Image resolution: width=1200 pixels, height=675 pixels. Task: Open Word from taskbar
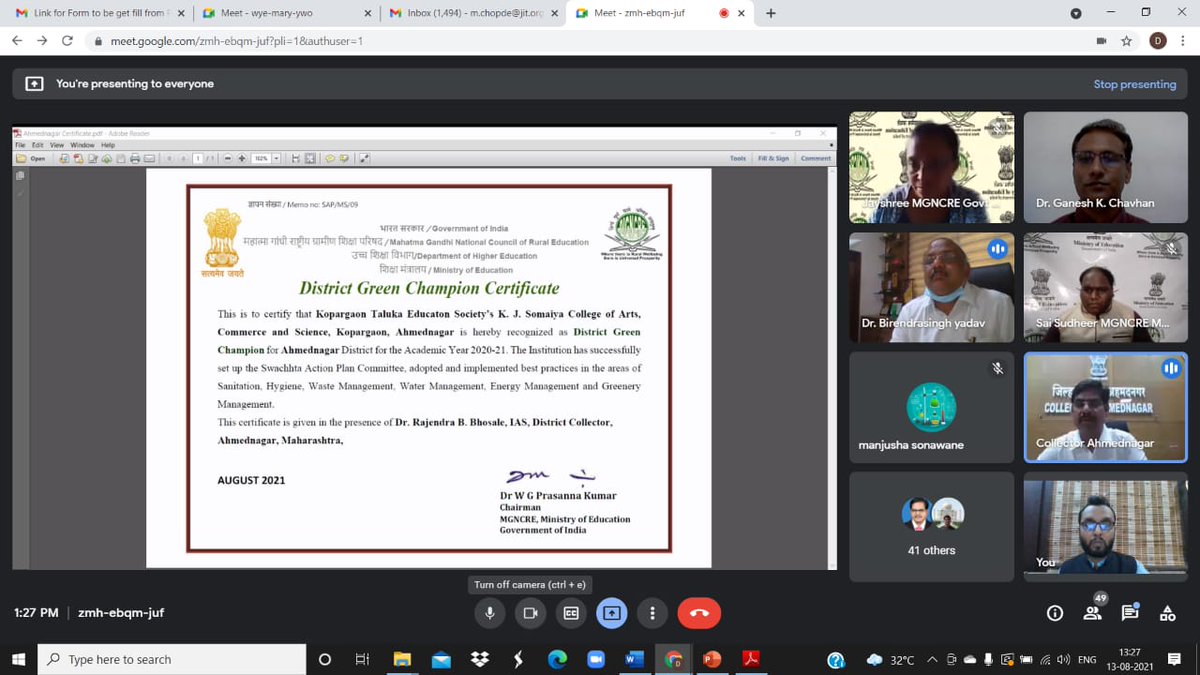(634, 659)
